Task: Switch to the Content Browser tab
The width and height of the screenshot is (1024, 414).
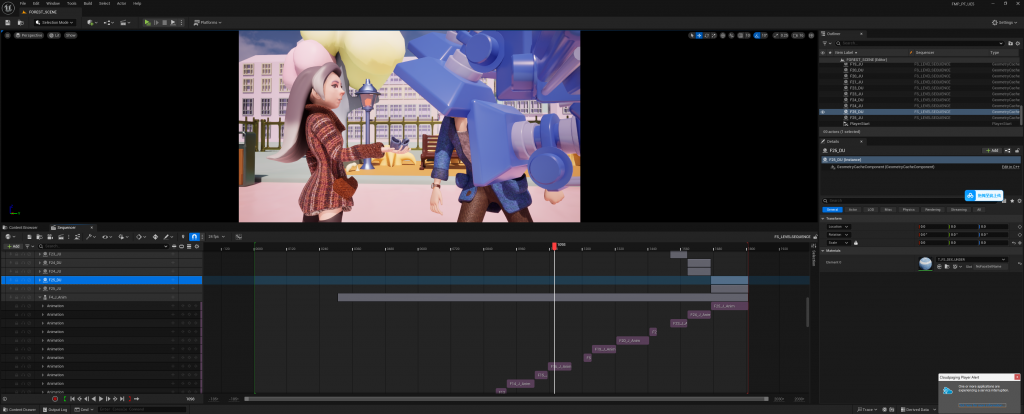Action: (22, 228)
